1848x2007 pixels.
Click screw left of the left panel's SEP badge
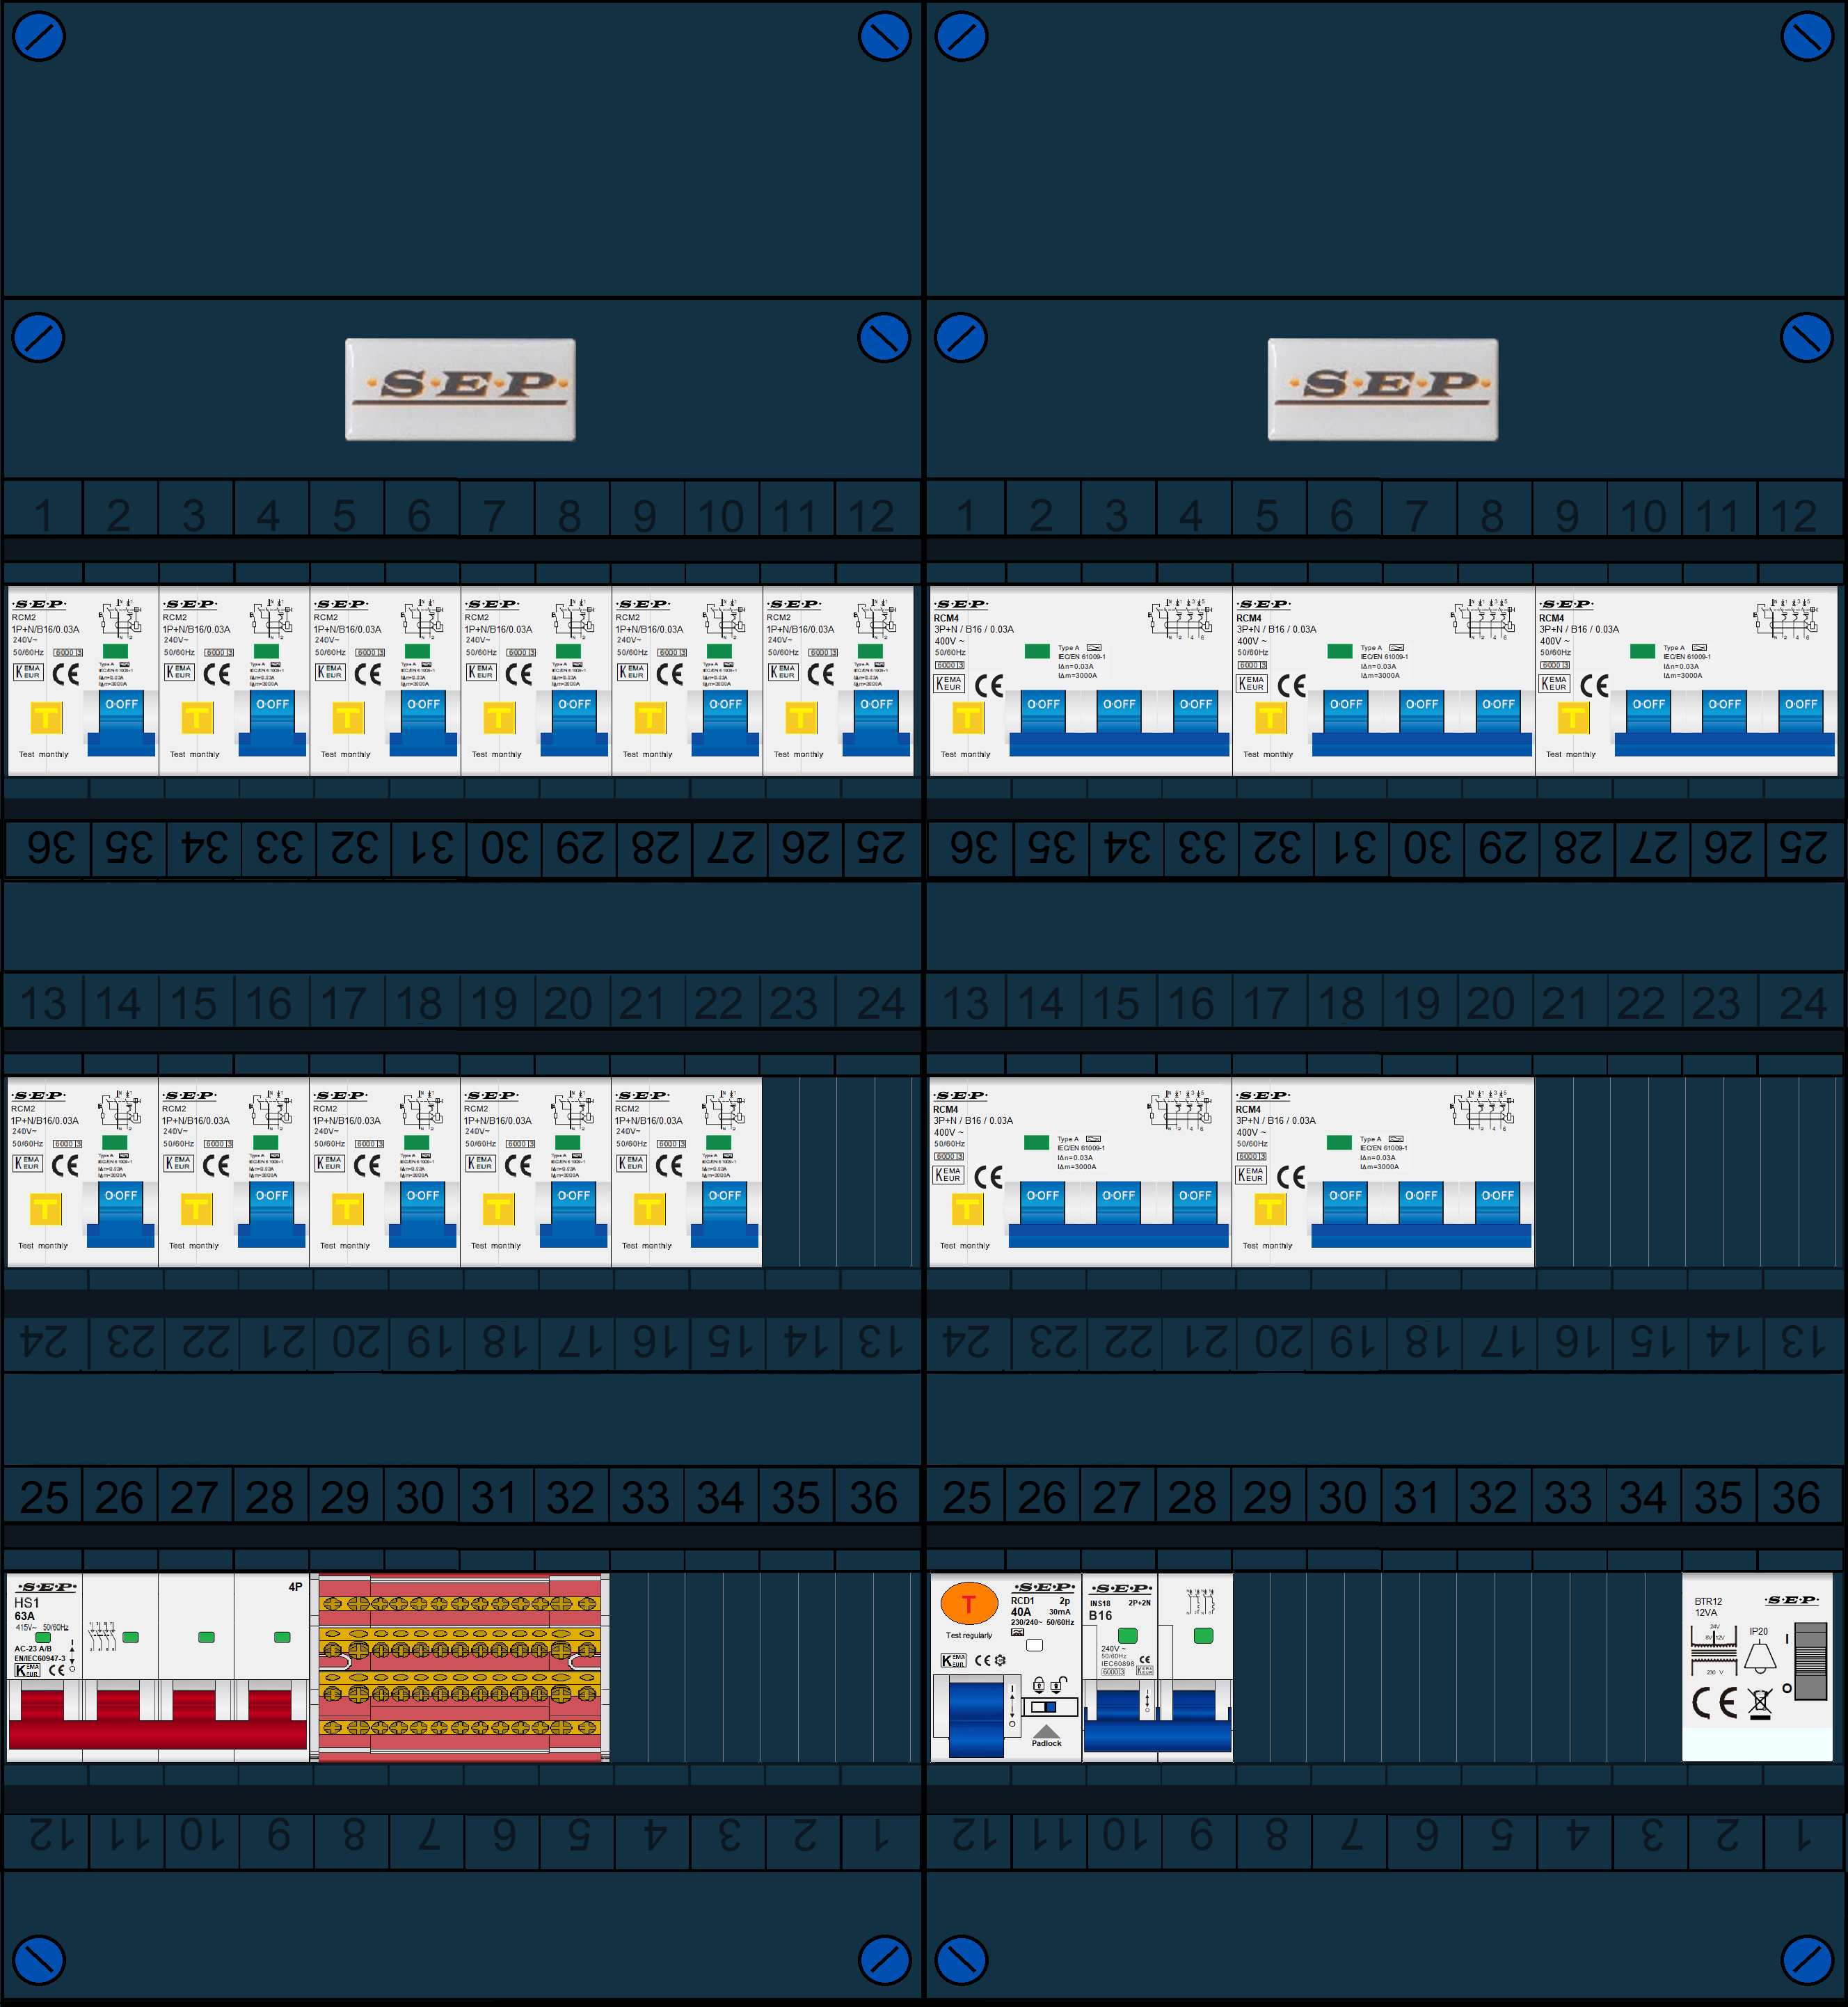[x=39, y=338]
